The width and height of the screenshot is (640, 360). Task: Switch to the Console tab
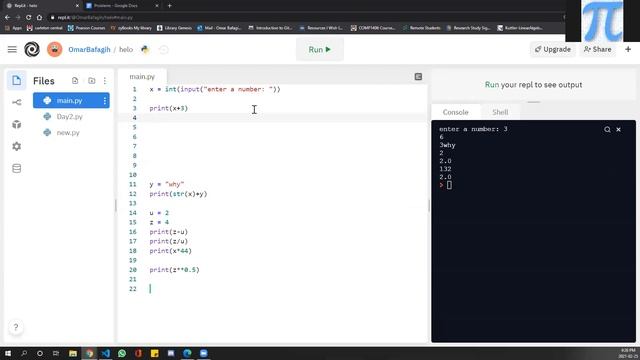456,112
